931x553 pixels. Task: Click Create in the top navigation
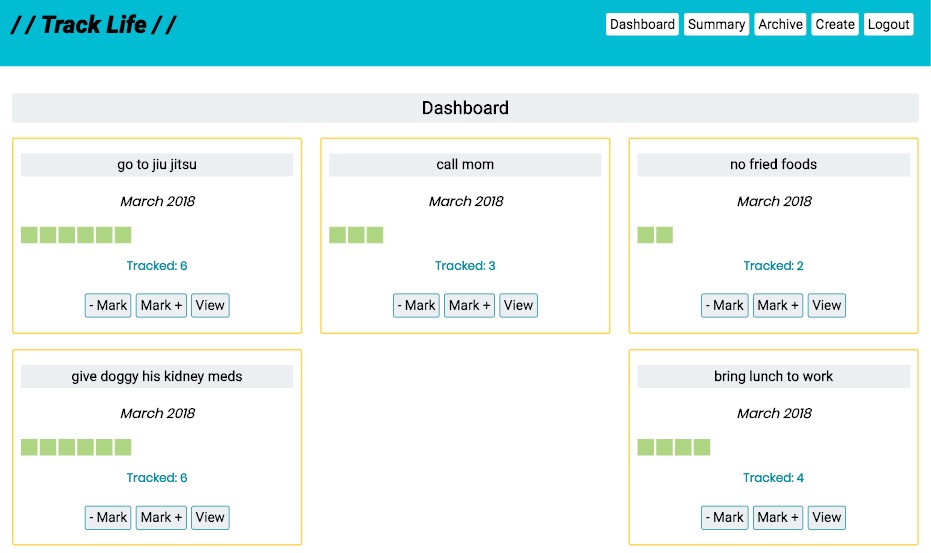tap(834, 25)
